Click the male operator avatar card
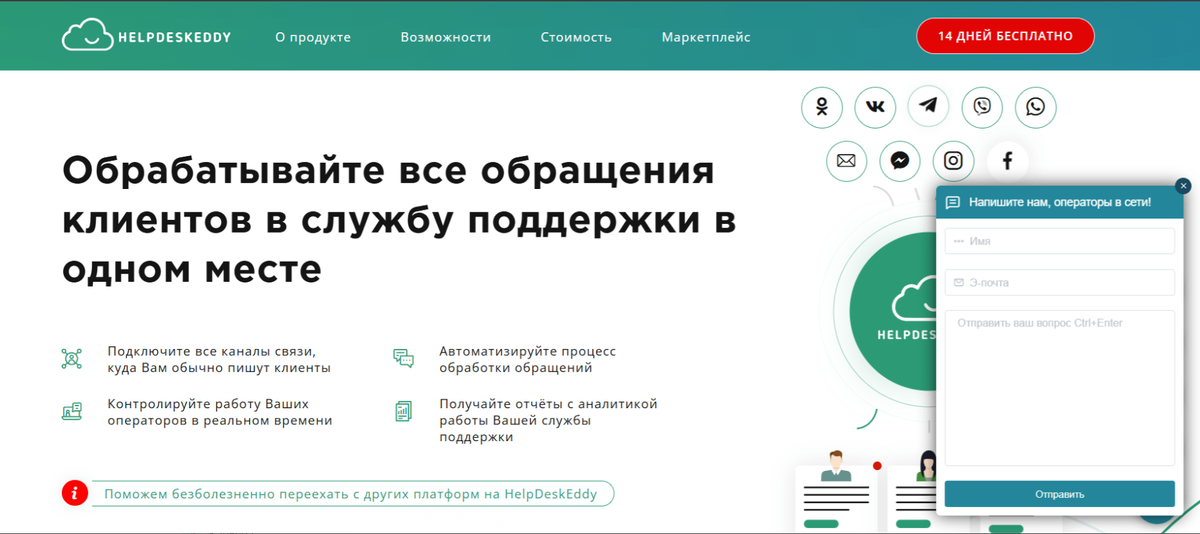The width and height of the screenshot is (1200, 534). (836, 492)
